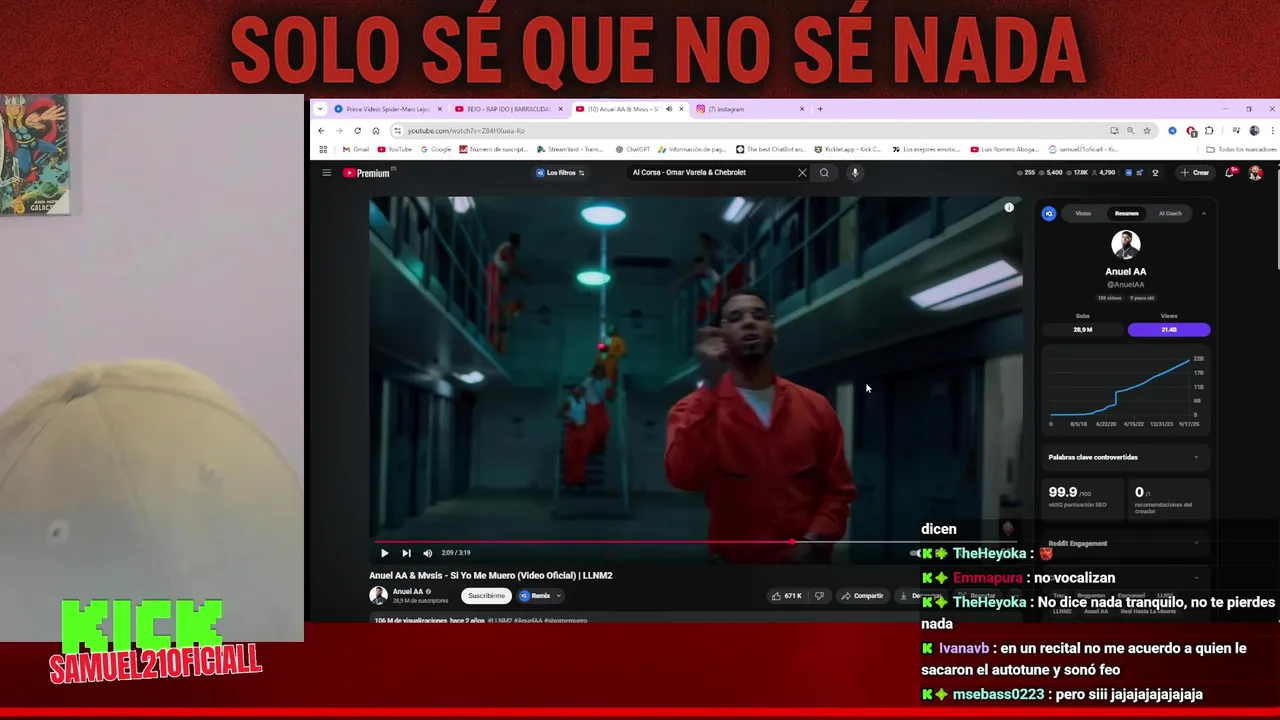Viewport: 1280px width, 720px height.
Task: Play the paused YouTube video
Action: [384, 553]
